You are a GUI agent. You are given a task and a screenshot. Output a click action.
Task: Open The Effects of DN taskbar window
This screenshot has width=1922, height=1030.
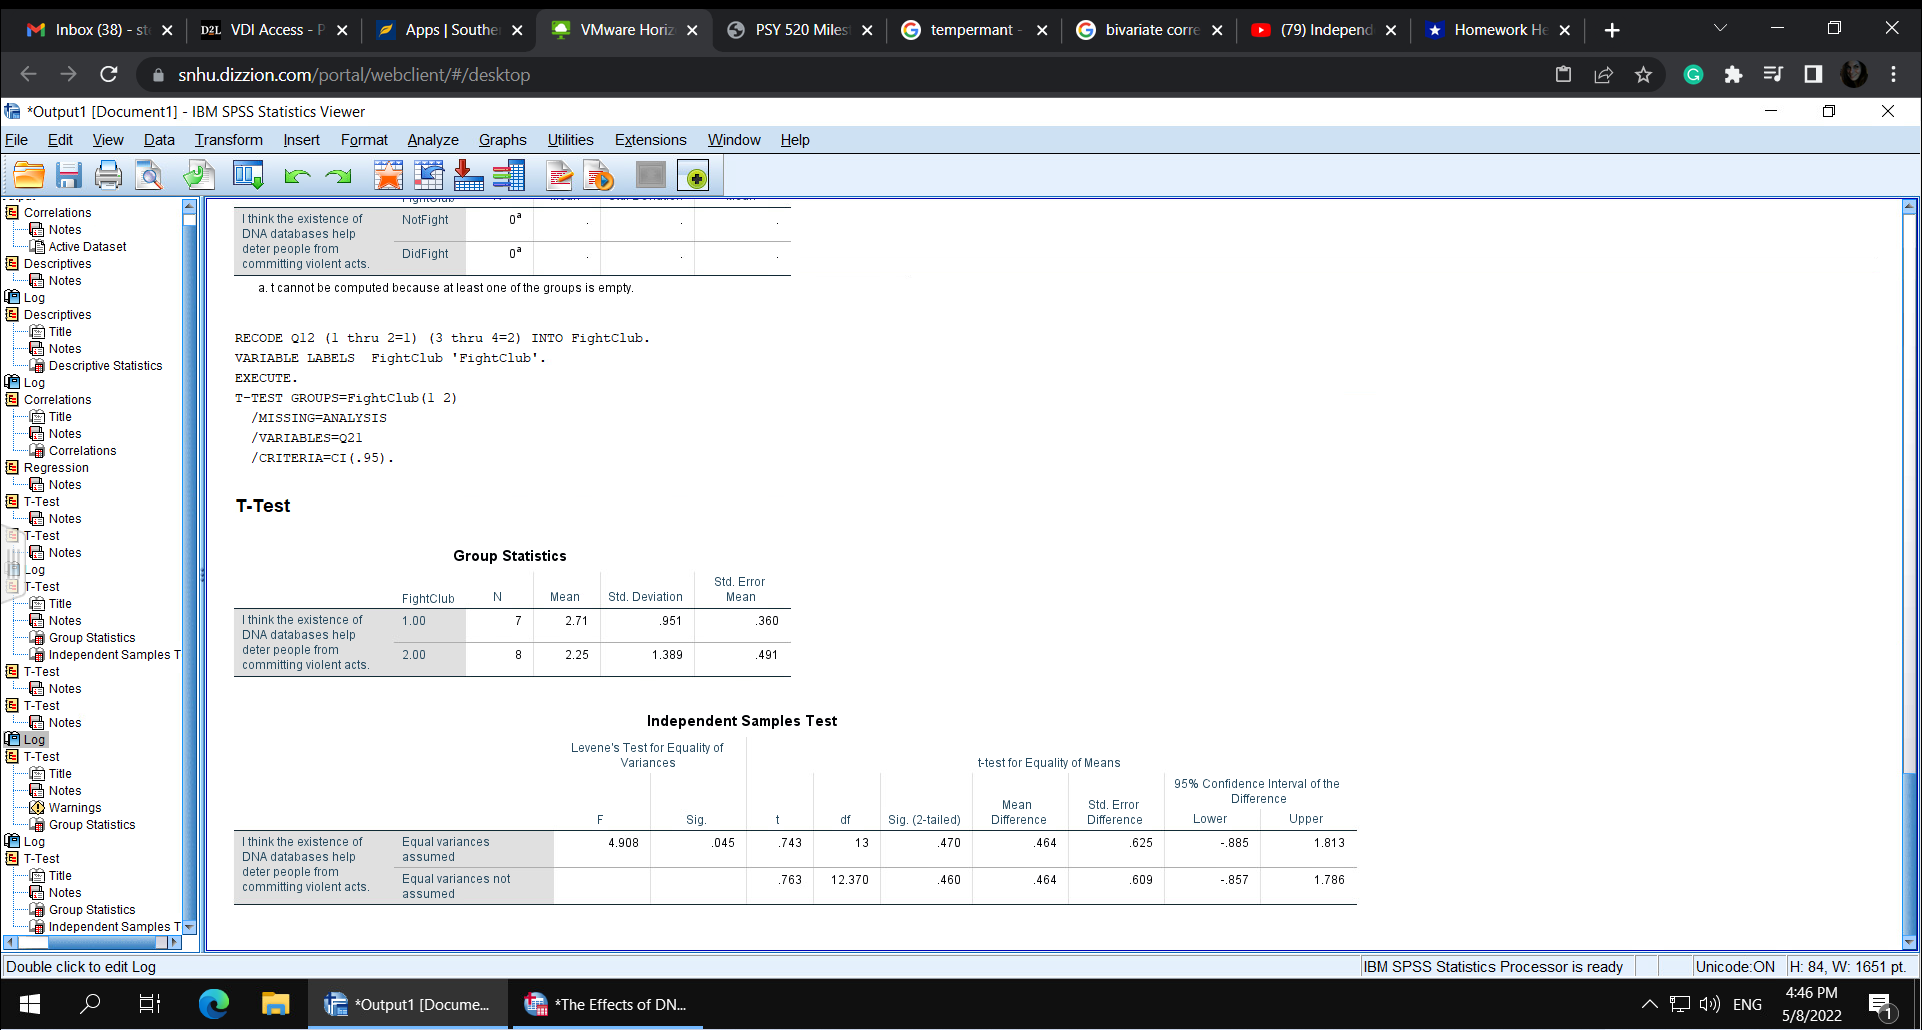click(x=607, y=1004)
